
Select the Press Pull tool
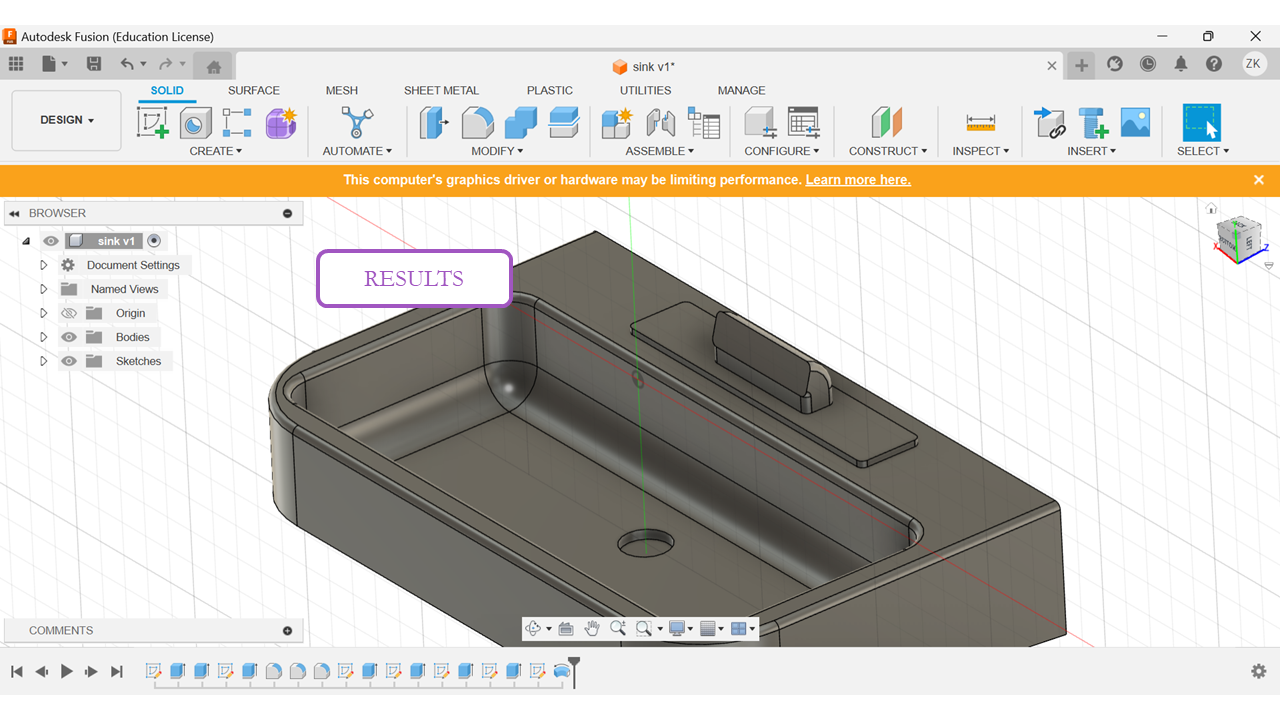[434, 123]
